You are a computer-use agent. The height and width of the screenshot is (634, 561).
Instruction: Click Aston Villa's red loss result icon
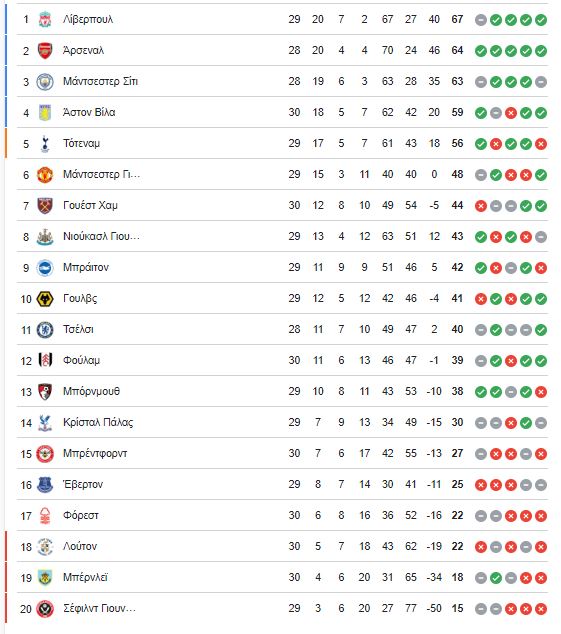(511, 113)
